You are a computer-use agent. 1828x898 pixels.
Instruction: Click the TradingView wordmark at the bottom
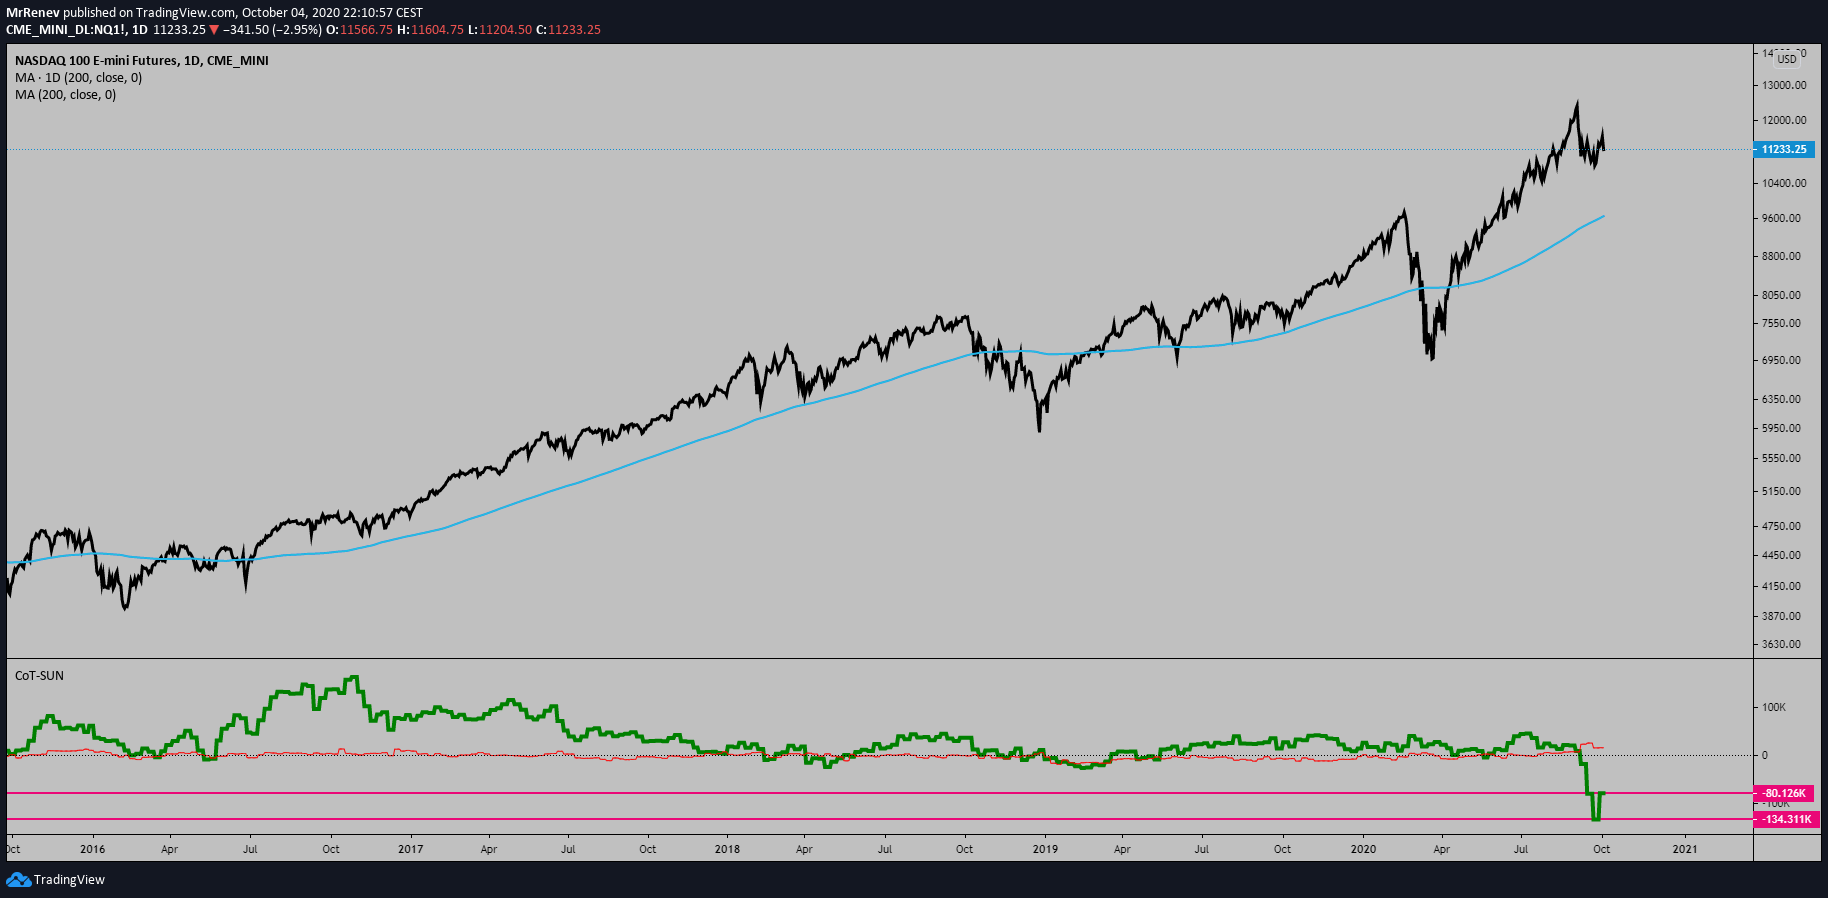pos(69,880)
